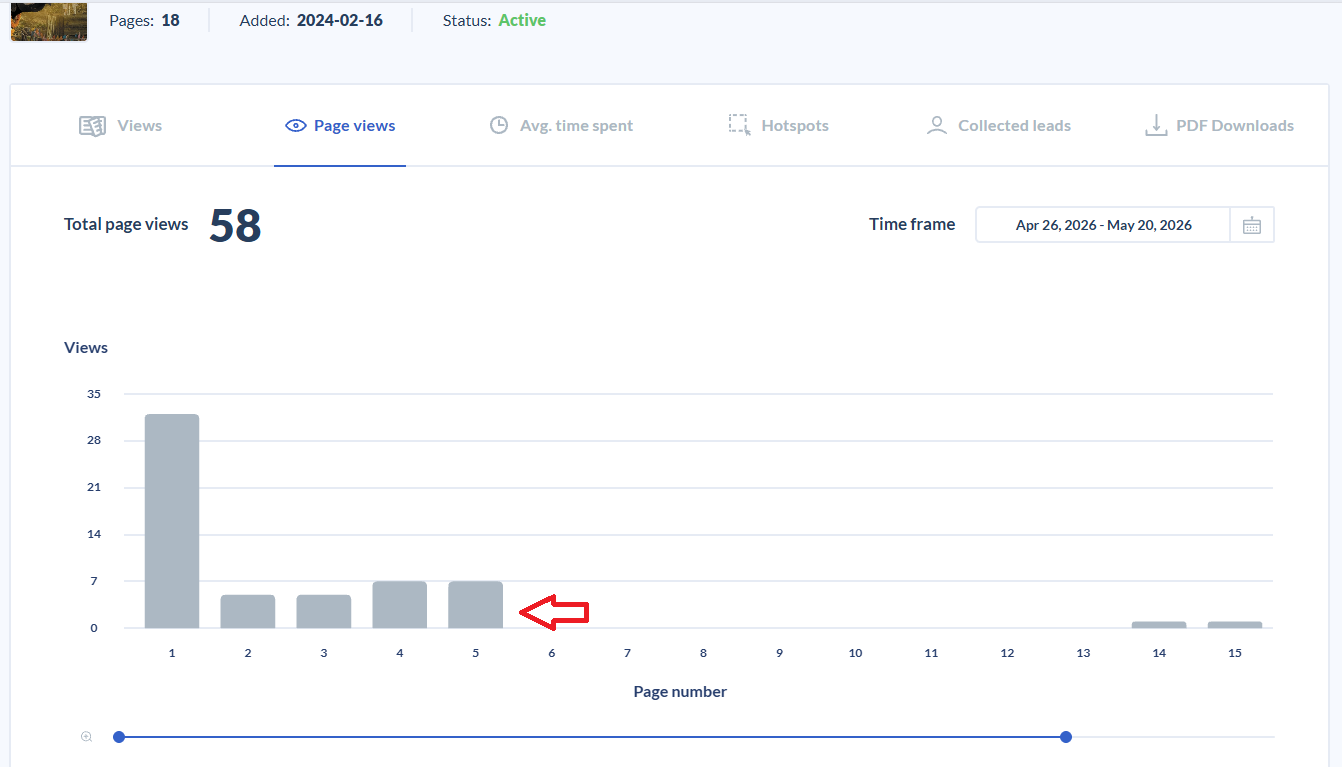Image resolution: width=1342 pixels, height=767 pixels.
Task: Click the Active status text
Action: 522,20
